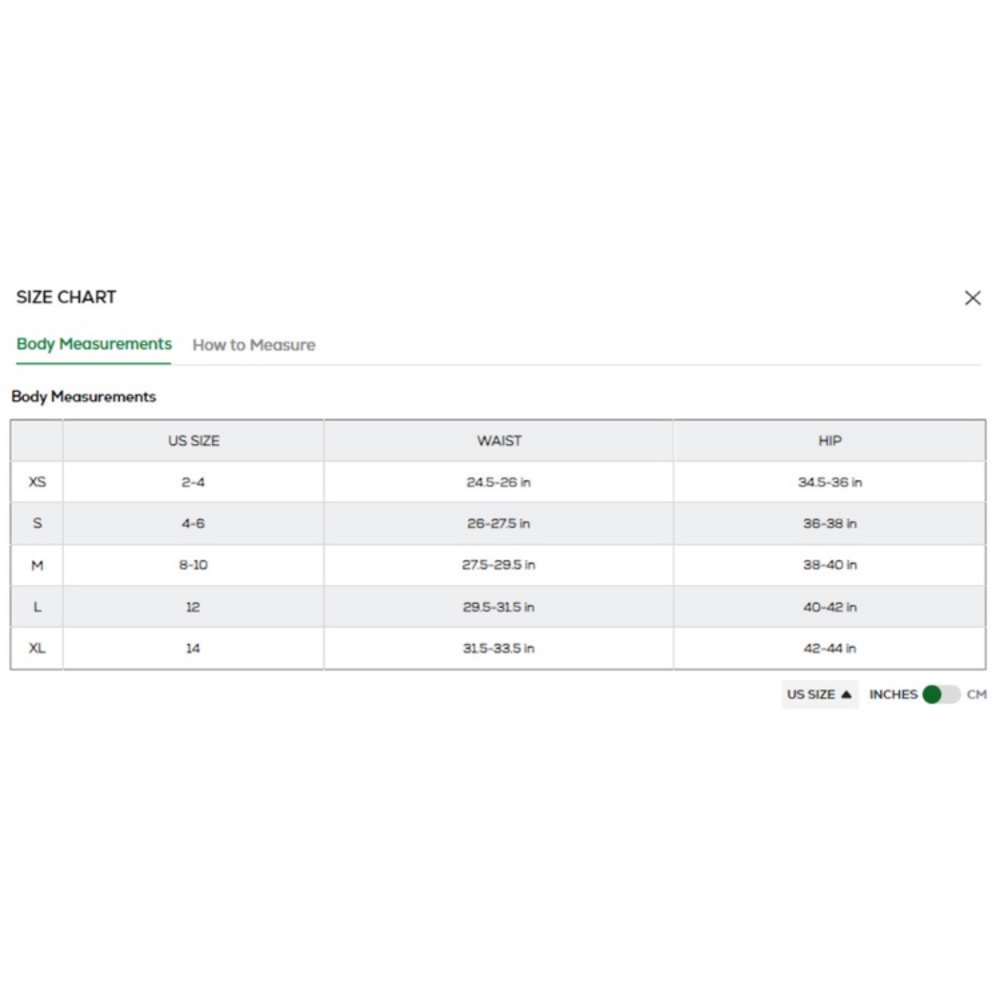1000x1000 pixels.
Task: Click the SIZE CHART title
Action: pyautogui.click(x=66, y=297)
